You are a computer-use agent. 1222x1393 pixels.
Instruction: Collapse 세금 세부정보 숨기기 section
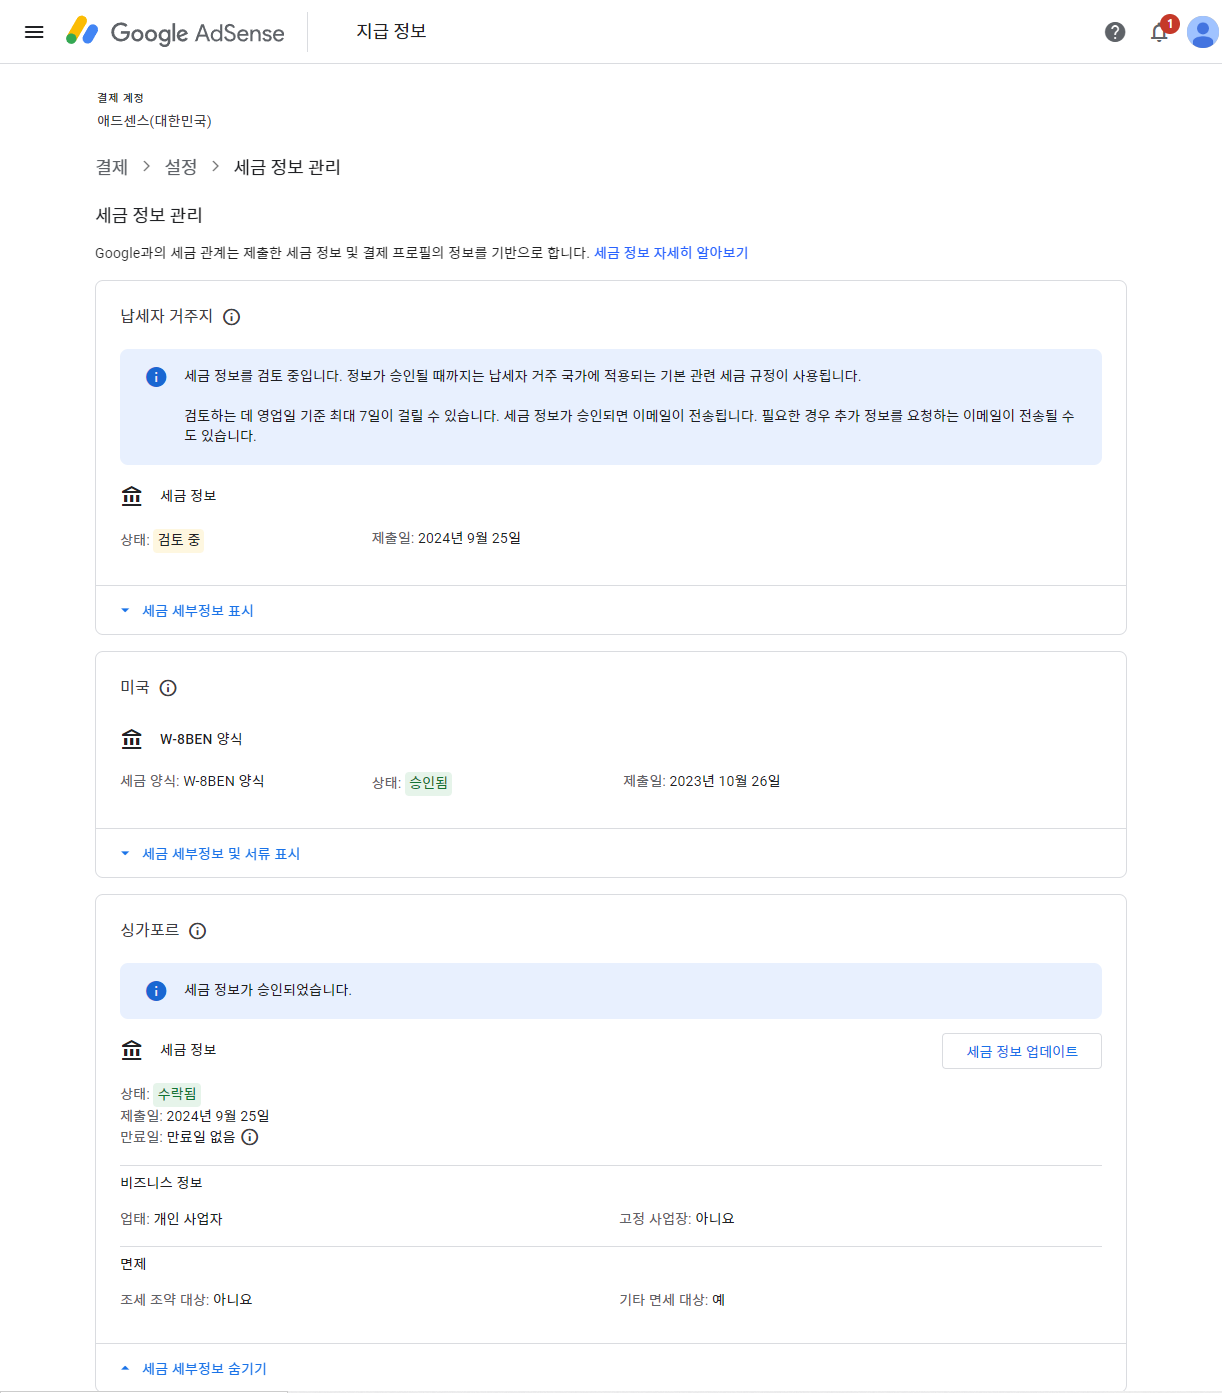[x=202, y=1368]
